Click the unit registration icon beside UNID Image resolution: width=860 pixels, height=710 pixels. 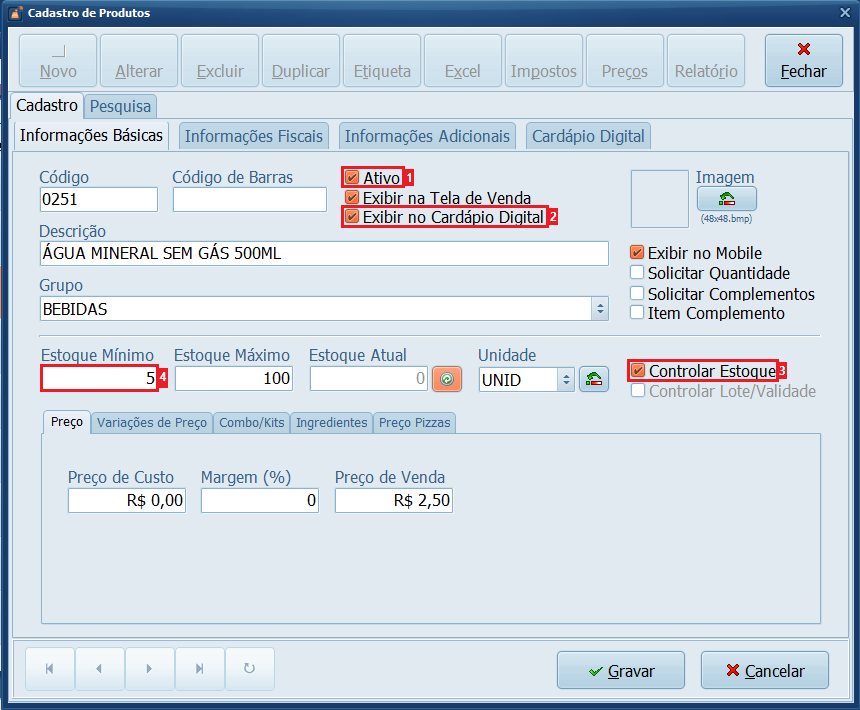click(594, 379)
